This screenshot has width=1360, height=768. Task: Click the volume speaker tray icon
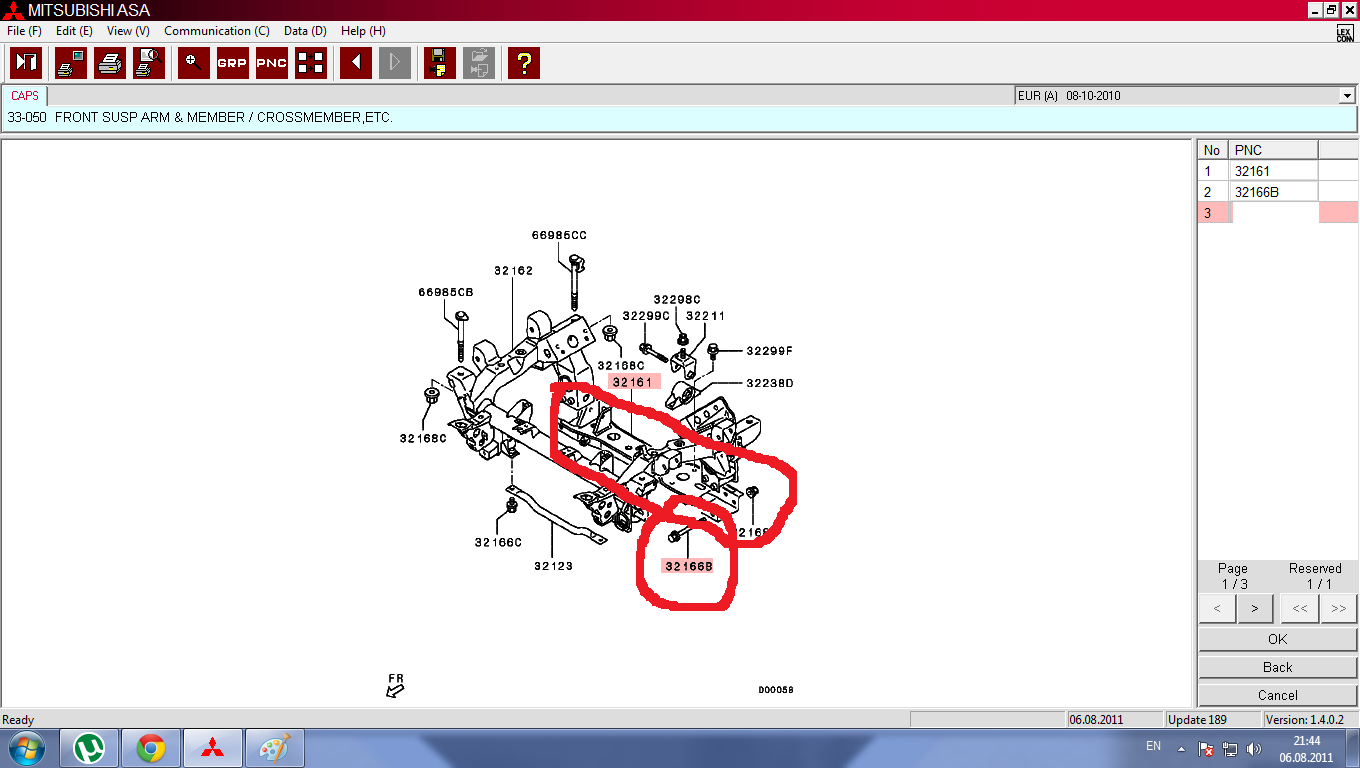pyautogui.click(x=1252, y=748)
